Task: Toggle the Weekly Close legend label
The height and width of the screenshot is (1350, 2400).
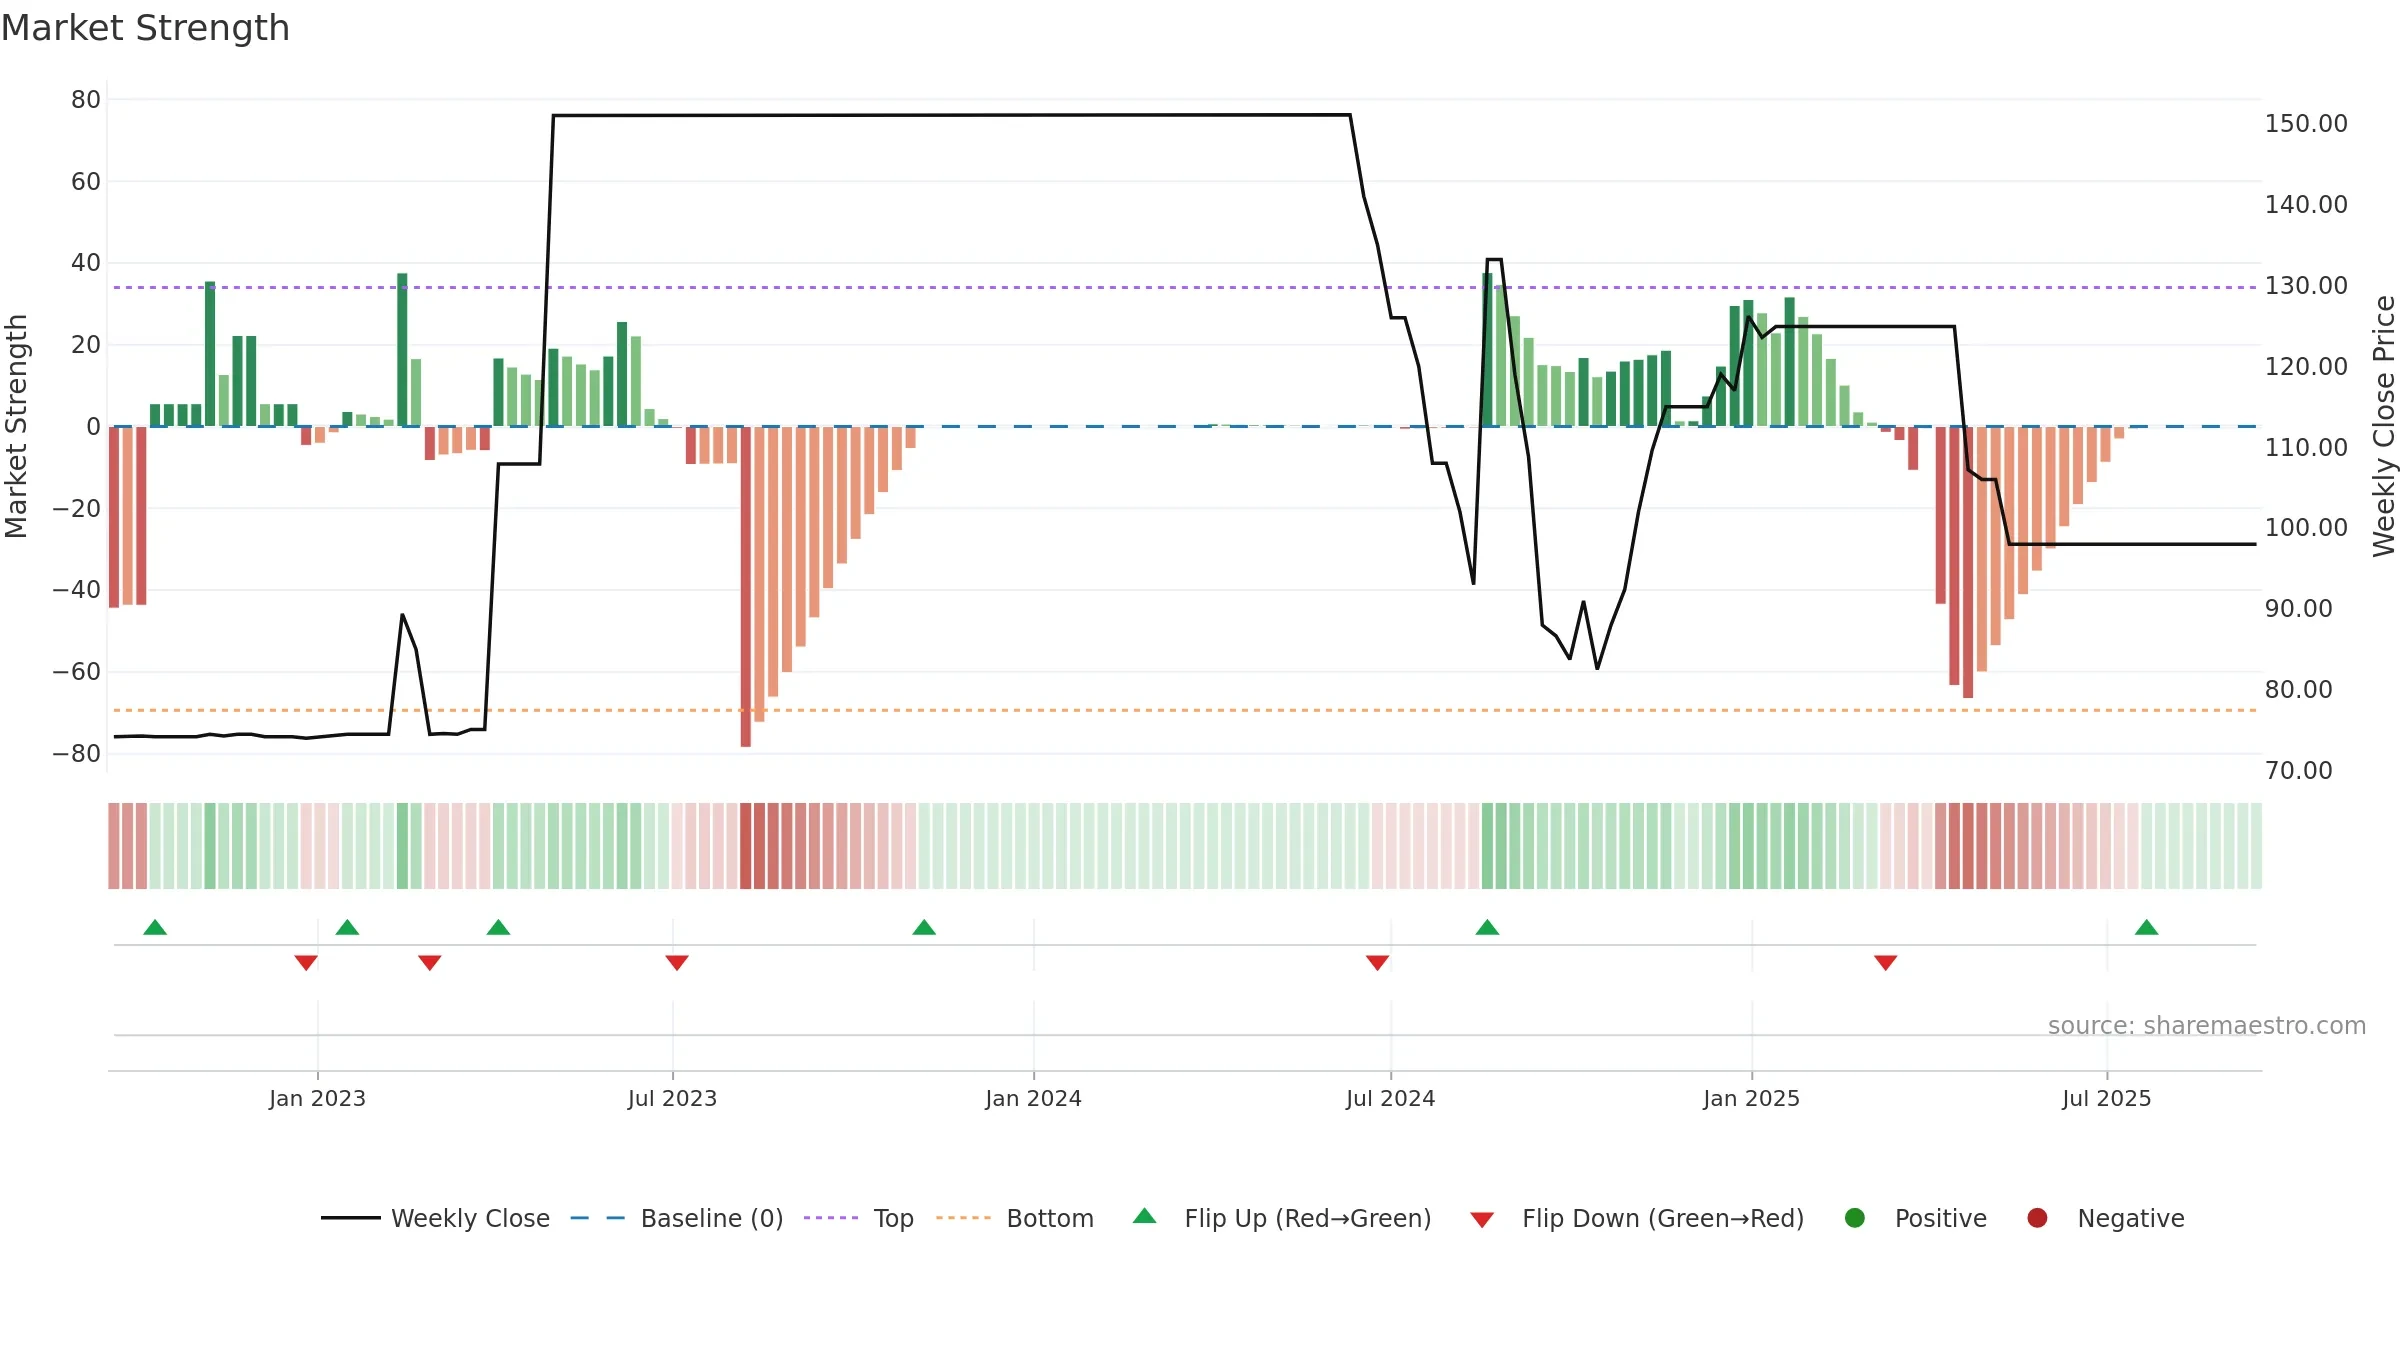Action: point(470,1219)
